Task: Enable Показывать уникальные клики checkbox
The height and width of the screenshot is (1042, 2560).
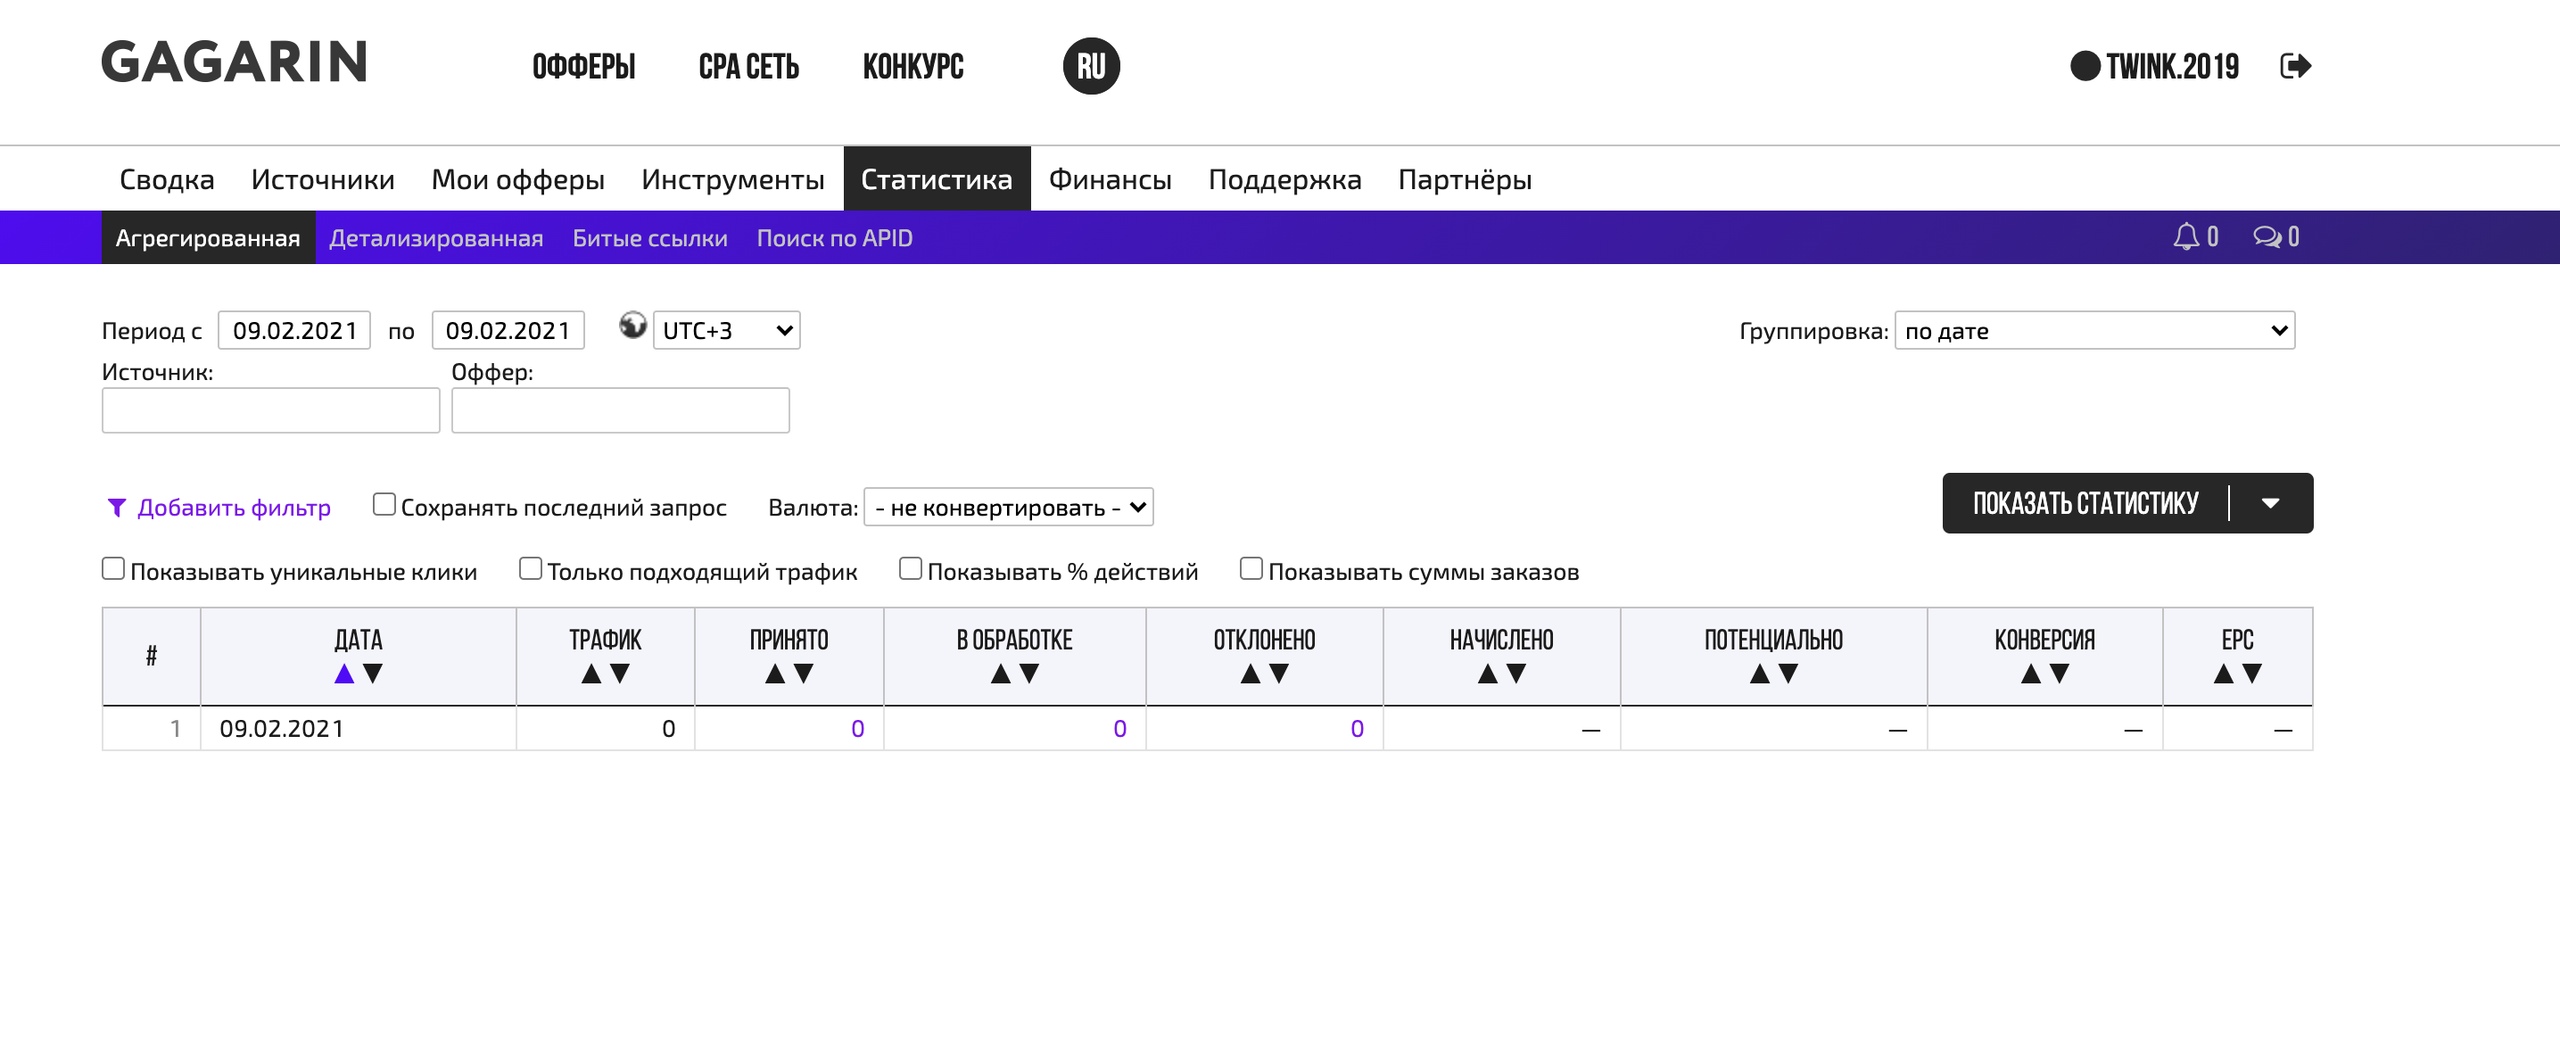Action: 114,569
